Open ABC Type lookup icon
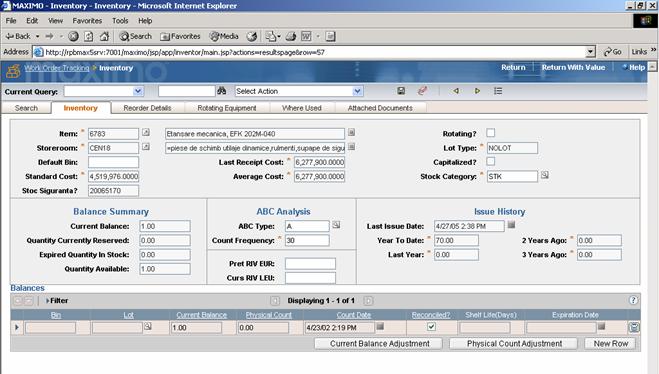Viewport: 659px width, 374px height. (336, 225)
